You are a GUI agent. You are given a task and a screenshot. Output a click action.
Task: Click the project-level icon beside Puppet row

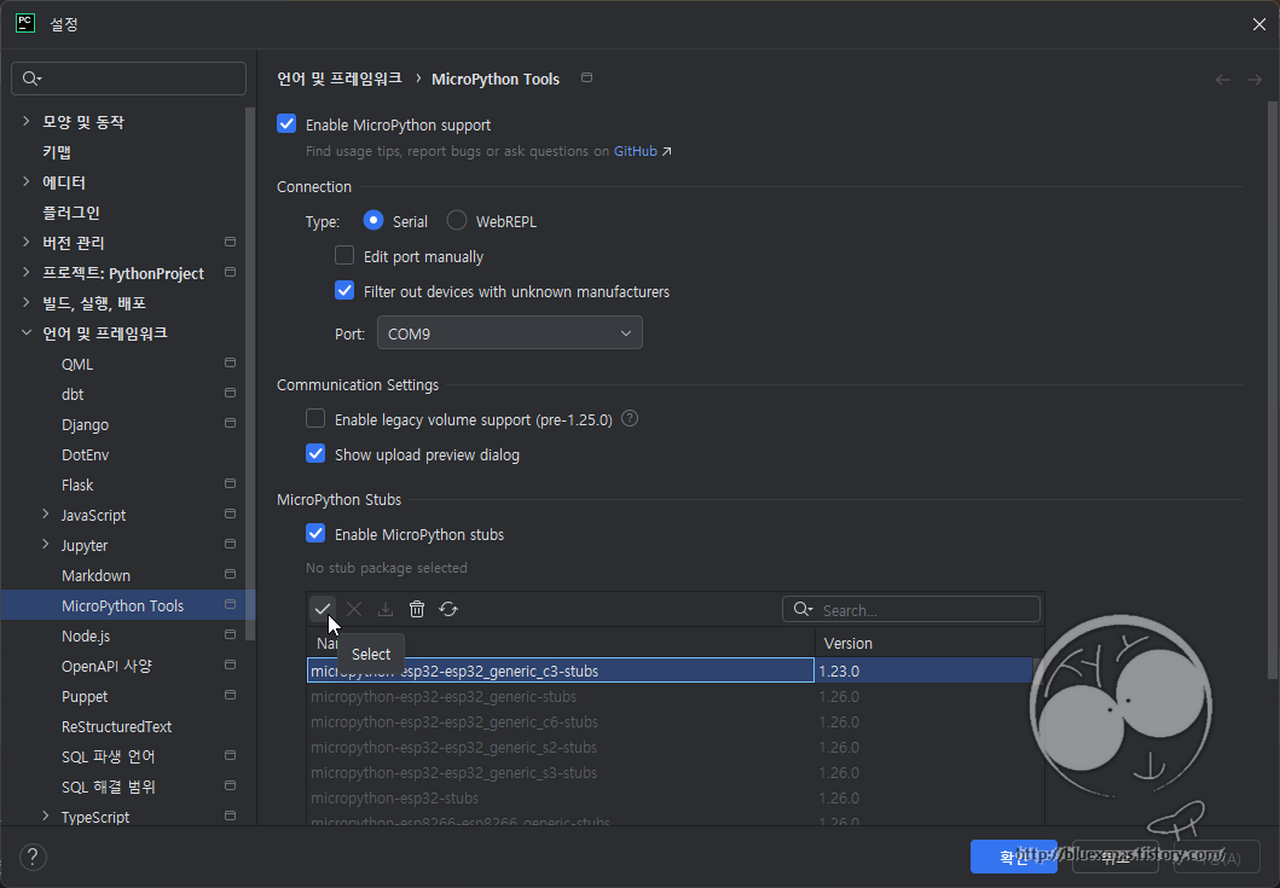pyautogui.click(x=230, y=696)
